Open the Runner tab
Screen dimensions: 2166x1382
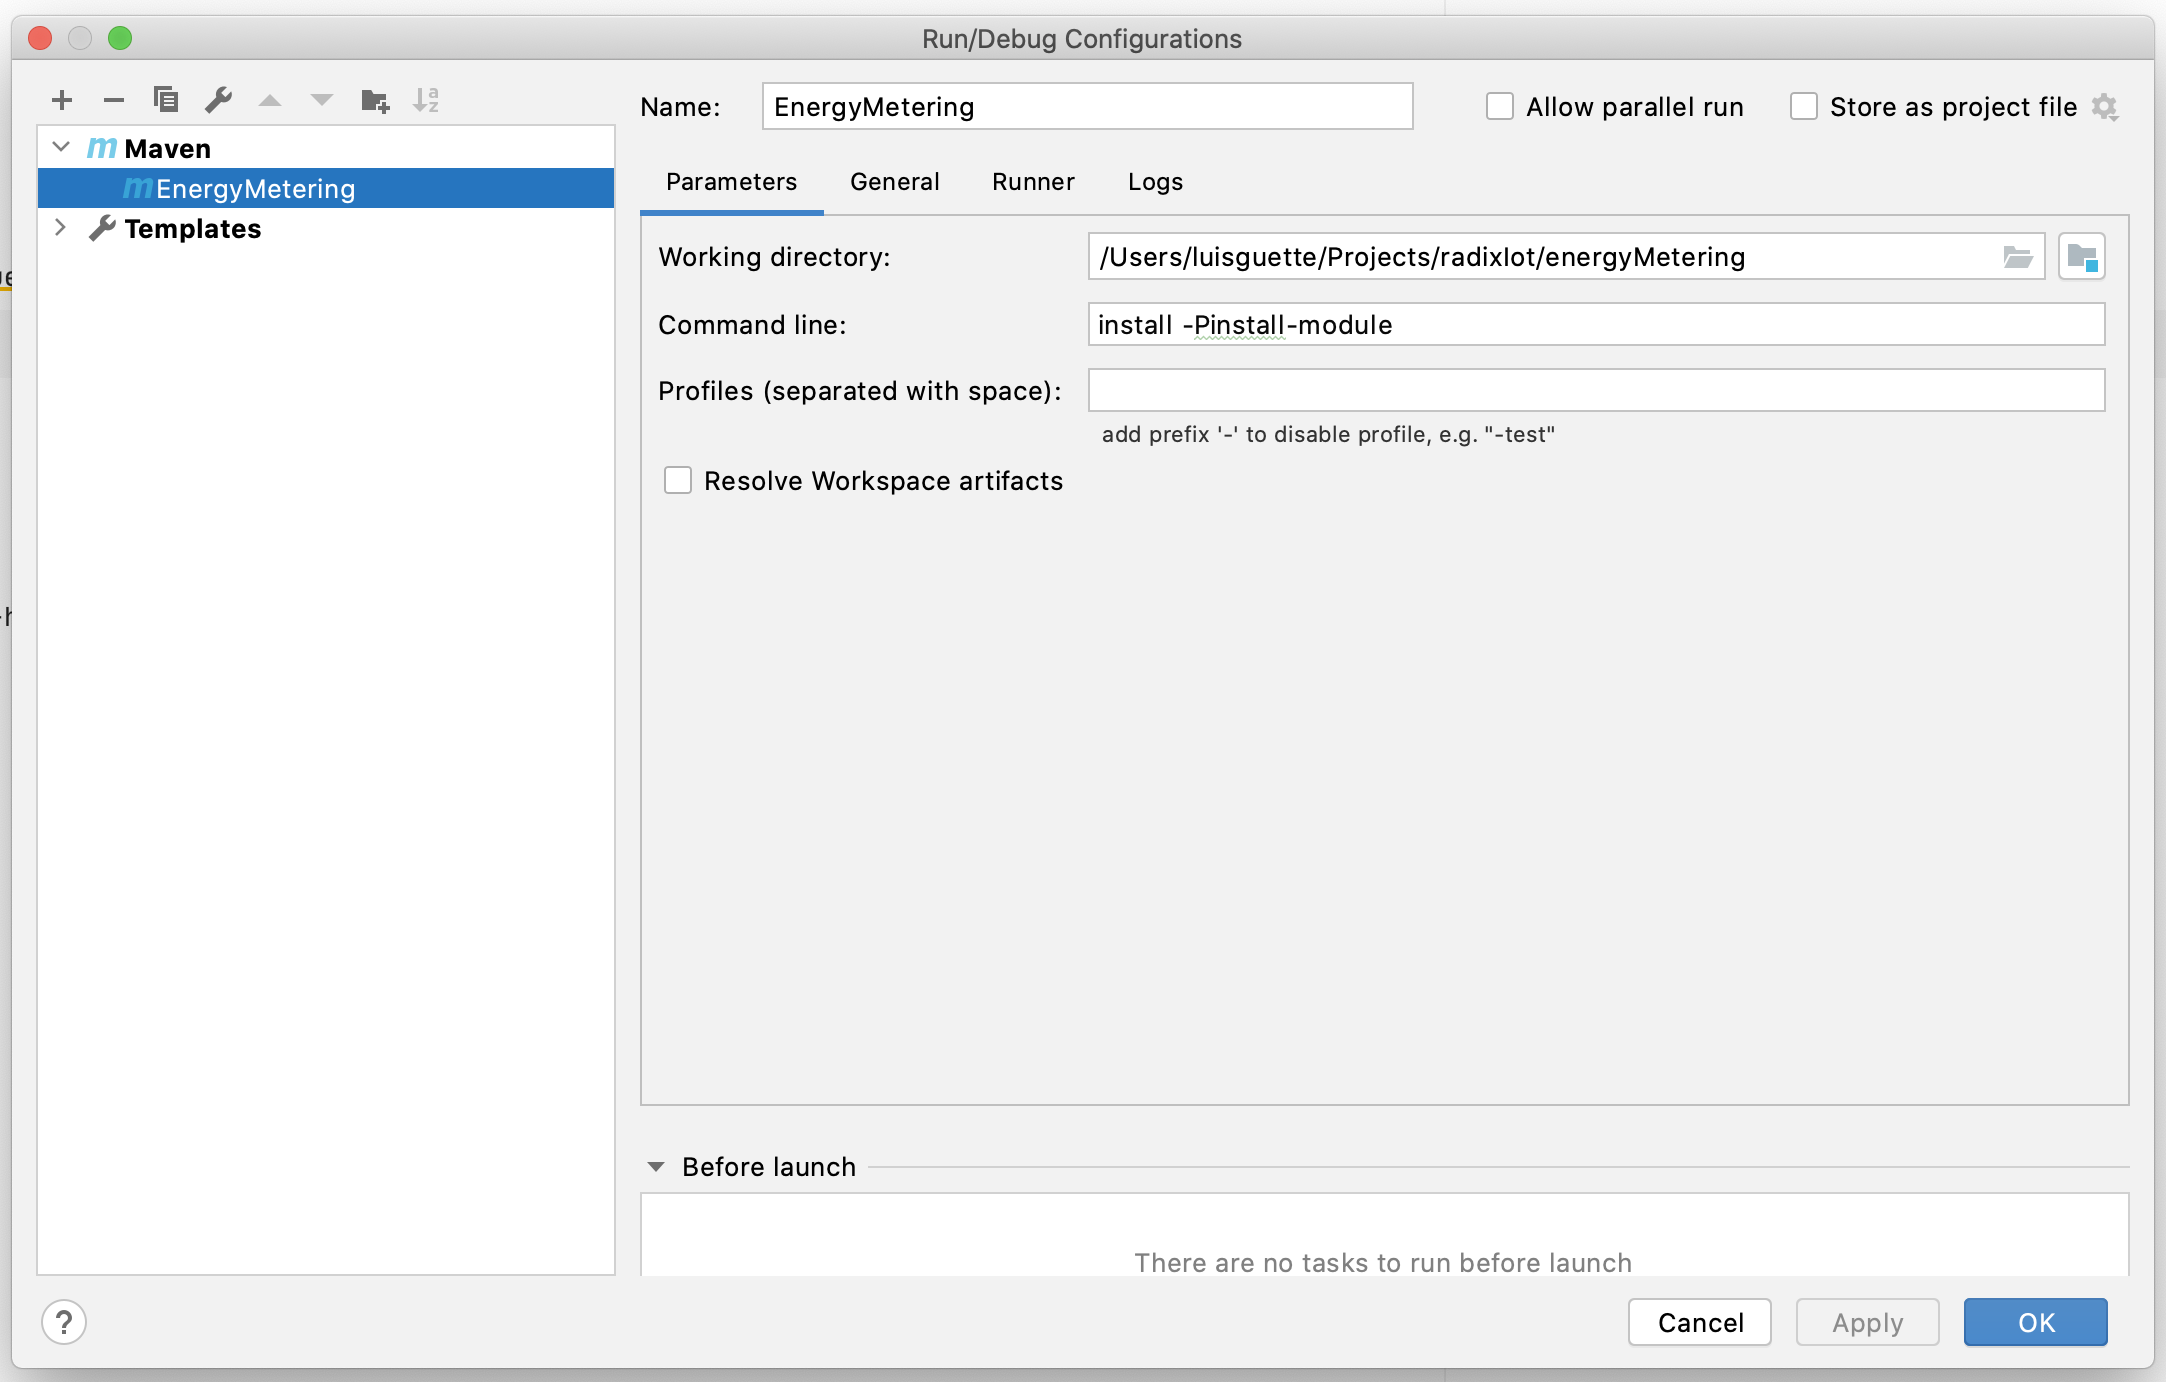click(x=1033, y=182)
